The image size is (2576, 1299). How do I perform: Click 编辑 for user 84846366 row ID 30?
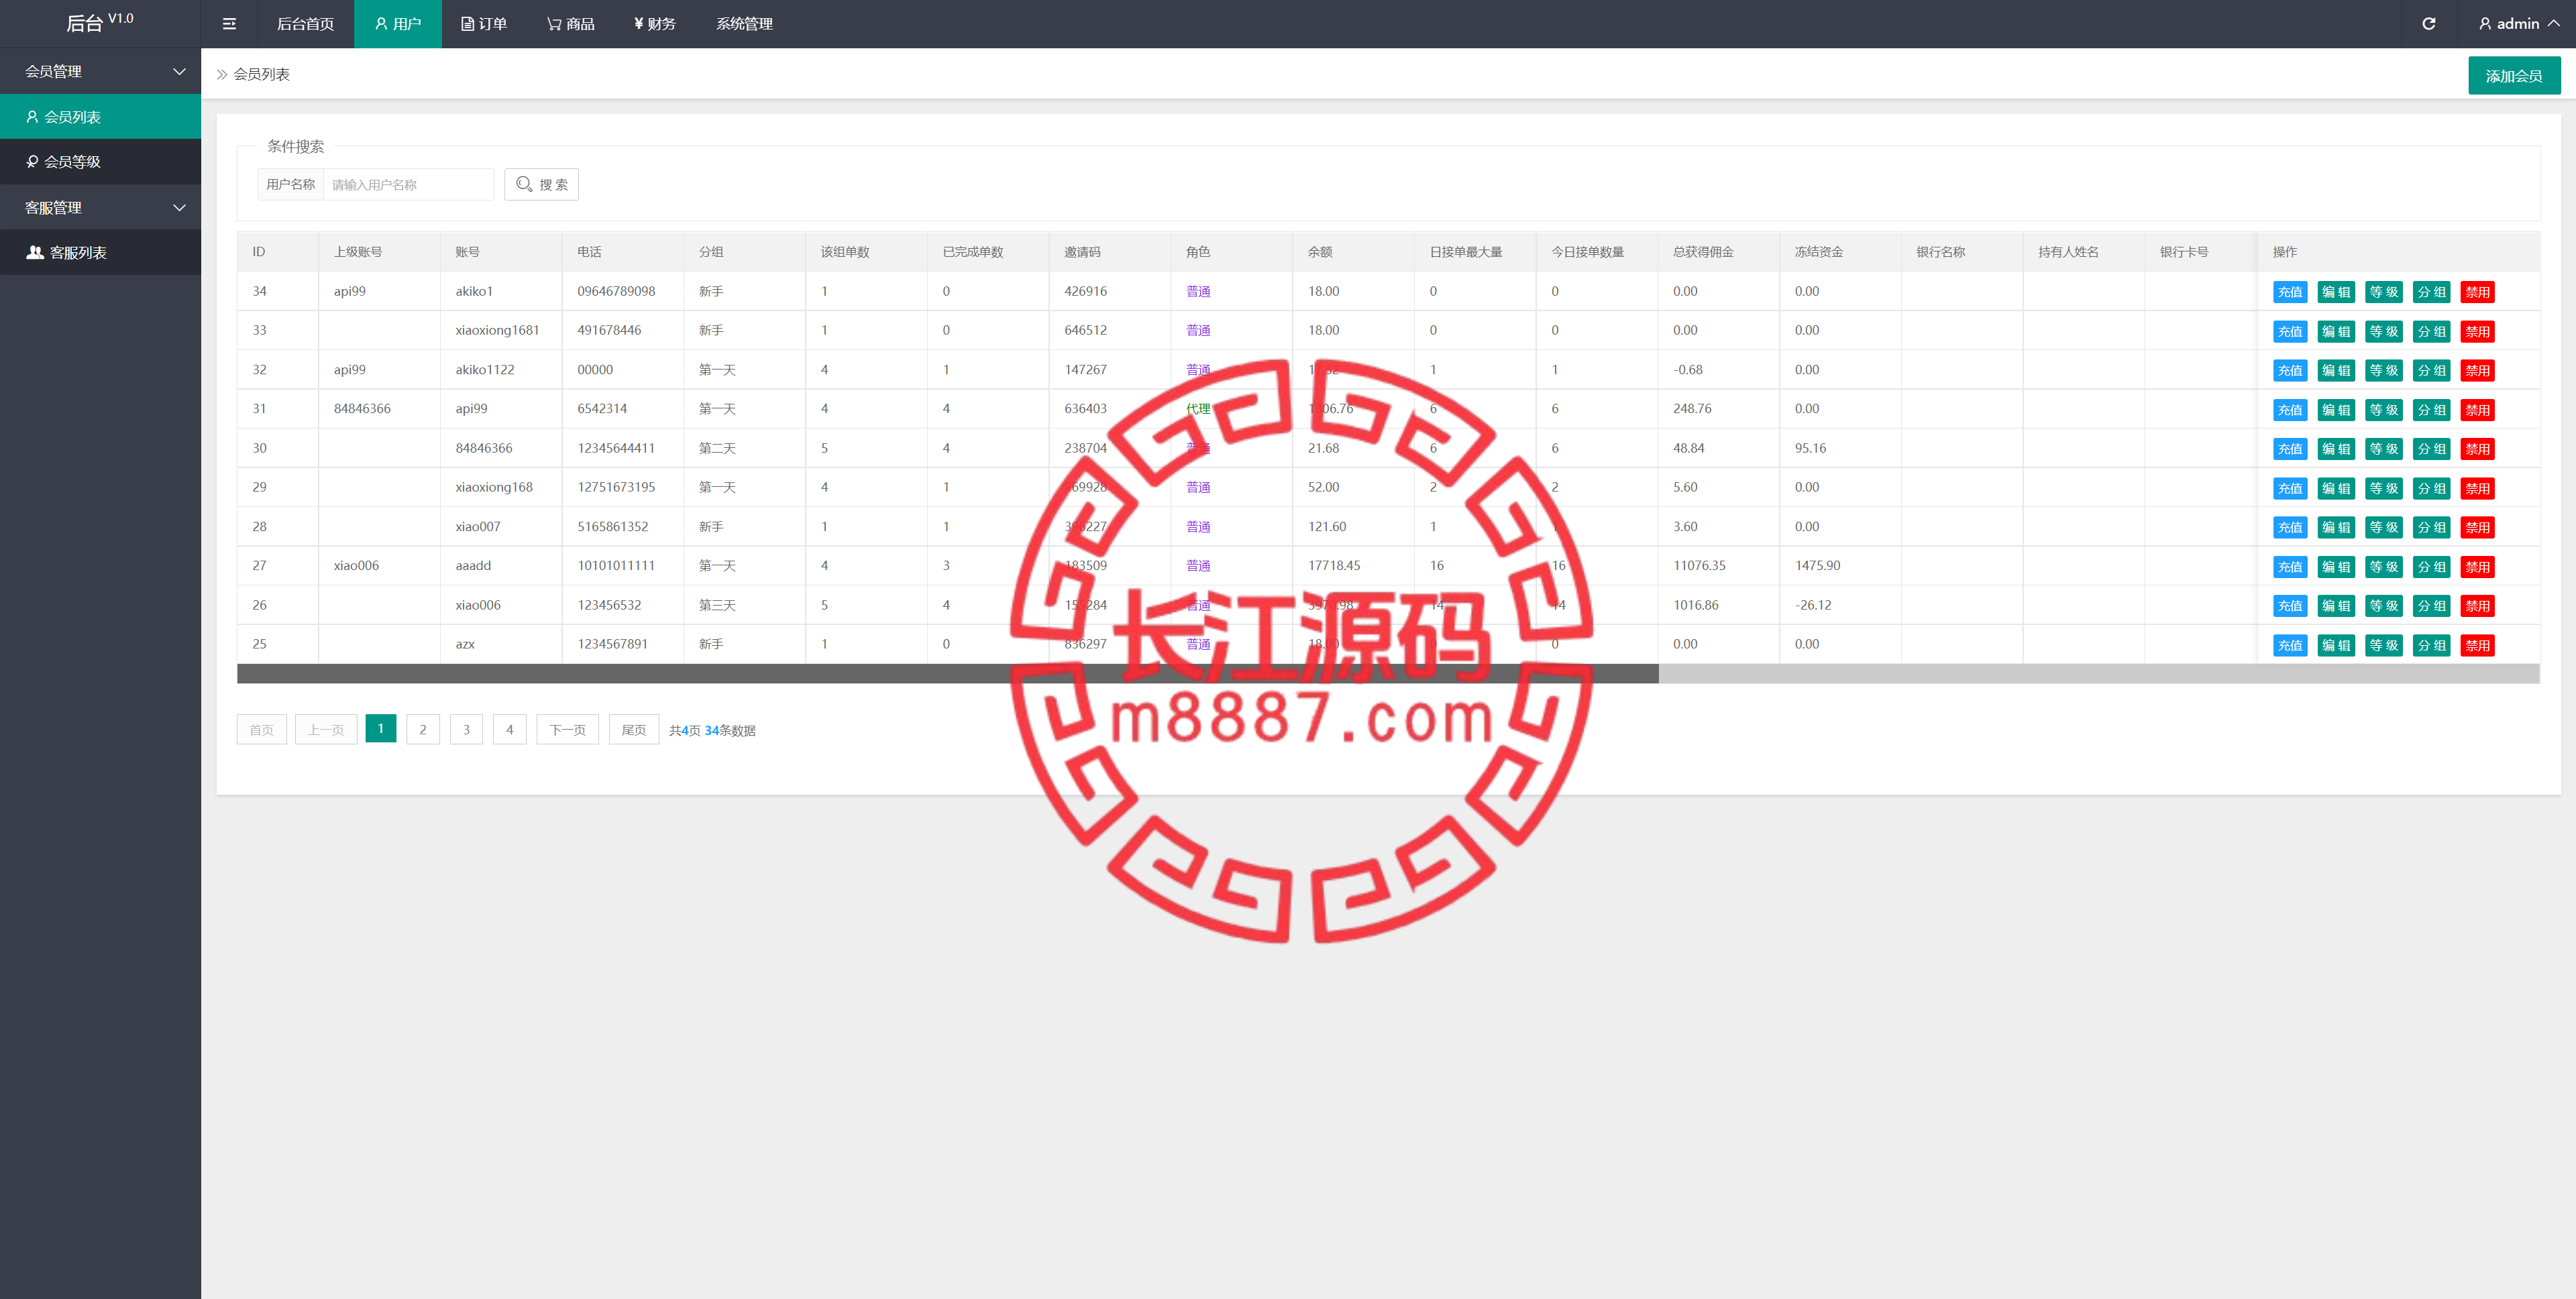coord(2336,449)
